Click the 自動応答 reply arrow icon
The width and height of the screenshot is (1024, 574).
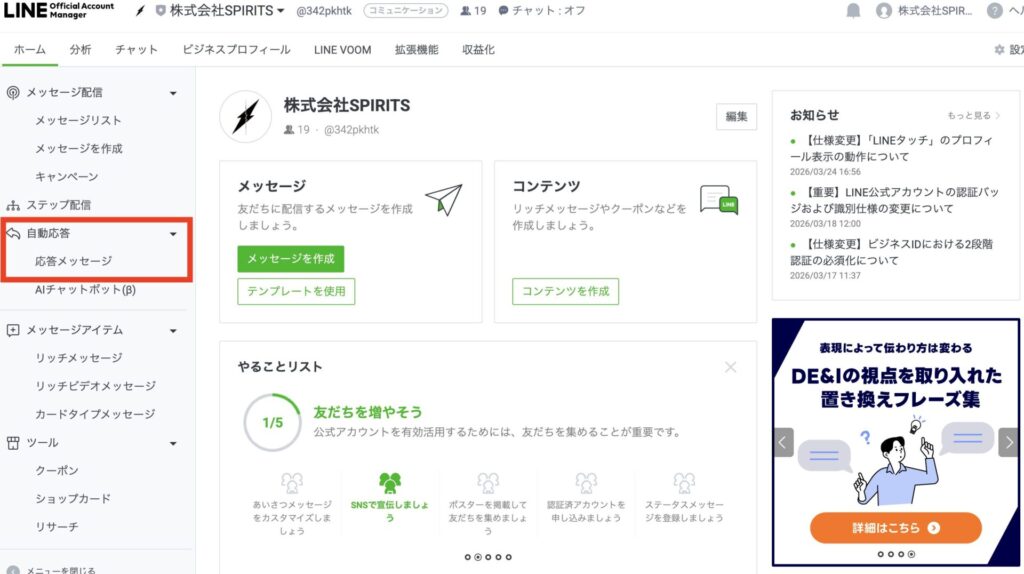pos(13,233)
